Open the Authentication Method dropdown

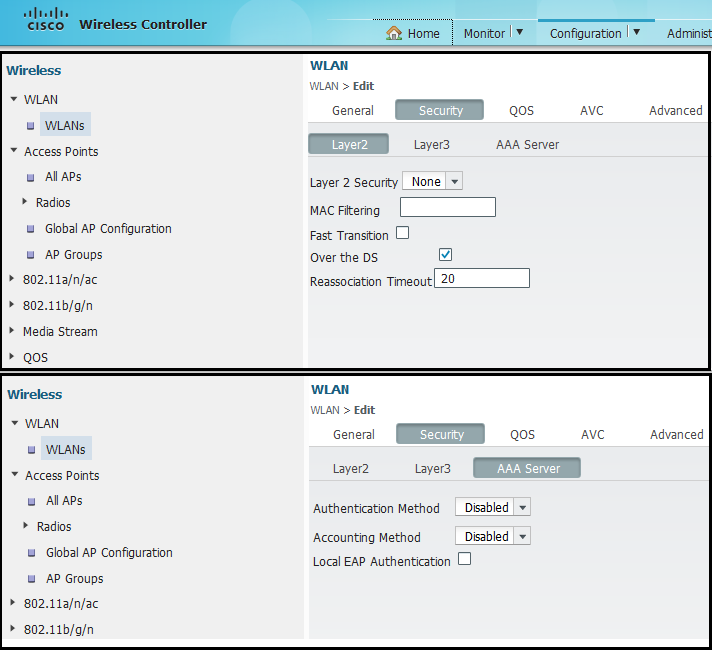pos(492,507)
